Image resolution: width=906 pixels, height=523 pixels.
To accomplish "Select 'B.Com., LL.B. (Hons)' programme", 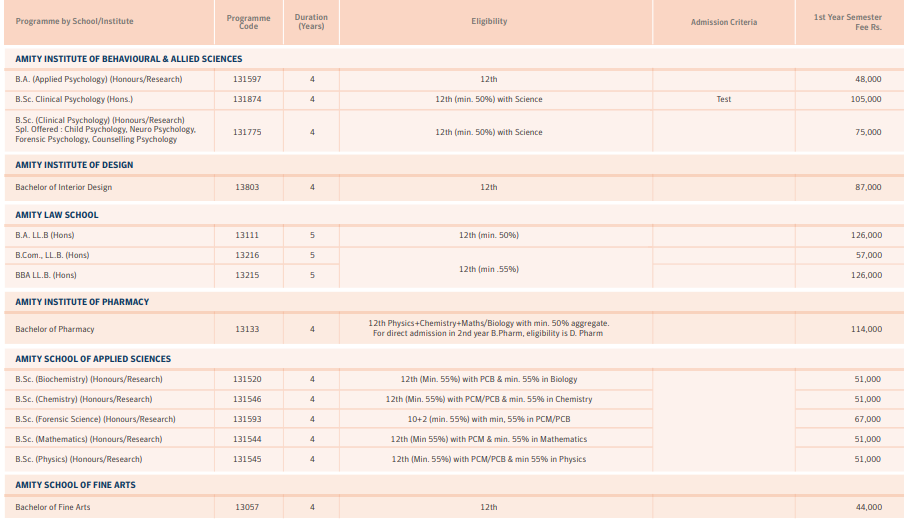I will coord(52,255).
